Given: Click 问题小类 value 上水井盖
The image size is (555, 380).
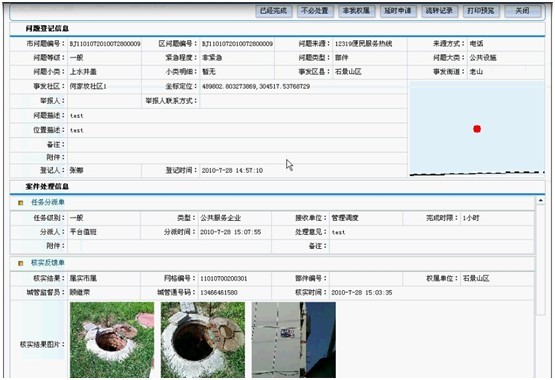Looking at the screenshot, I should point(83,72).
